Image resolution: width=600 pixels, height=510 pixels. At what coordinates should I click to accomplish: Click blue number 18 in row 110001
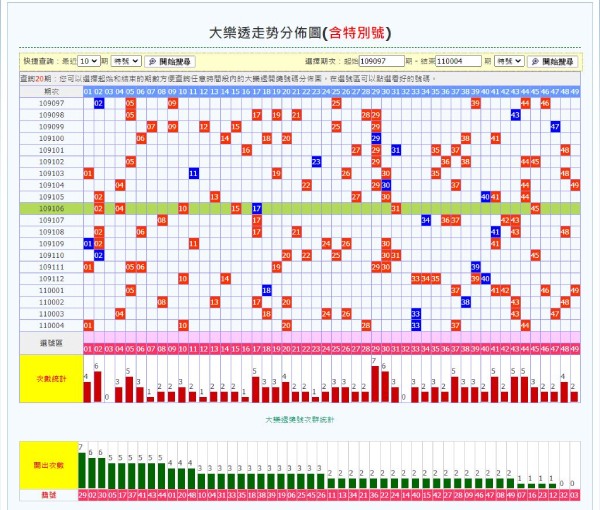click(x=267, y=290)
